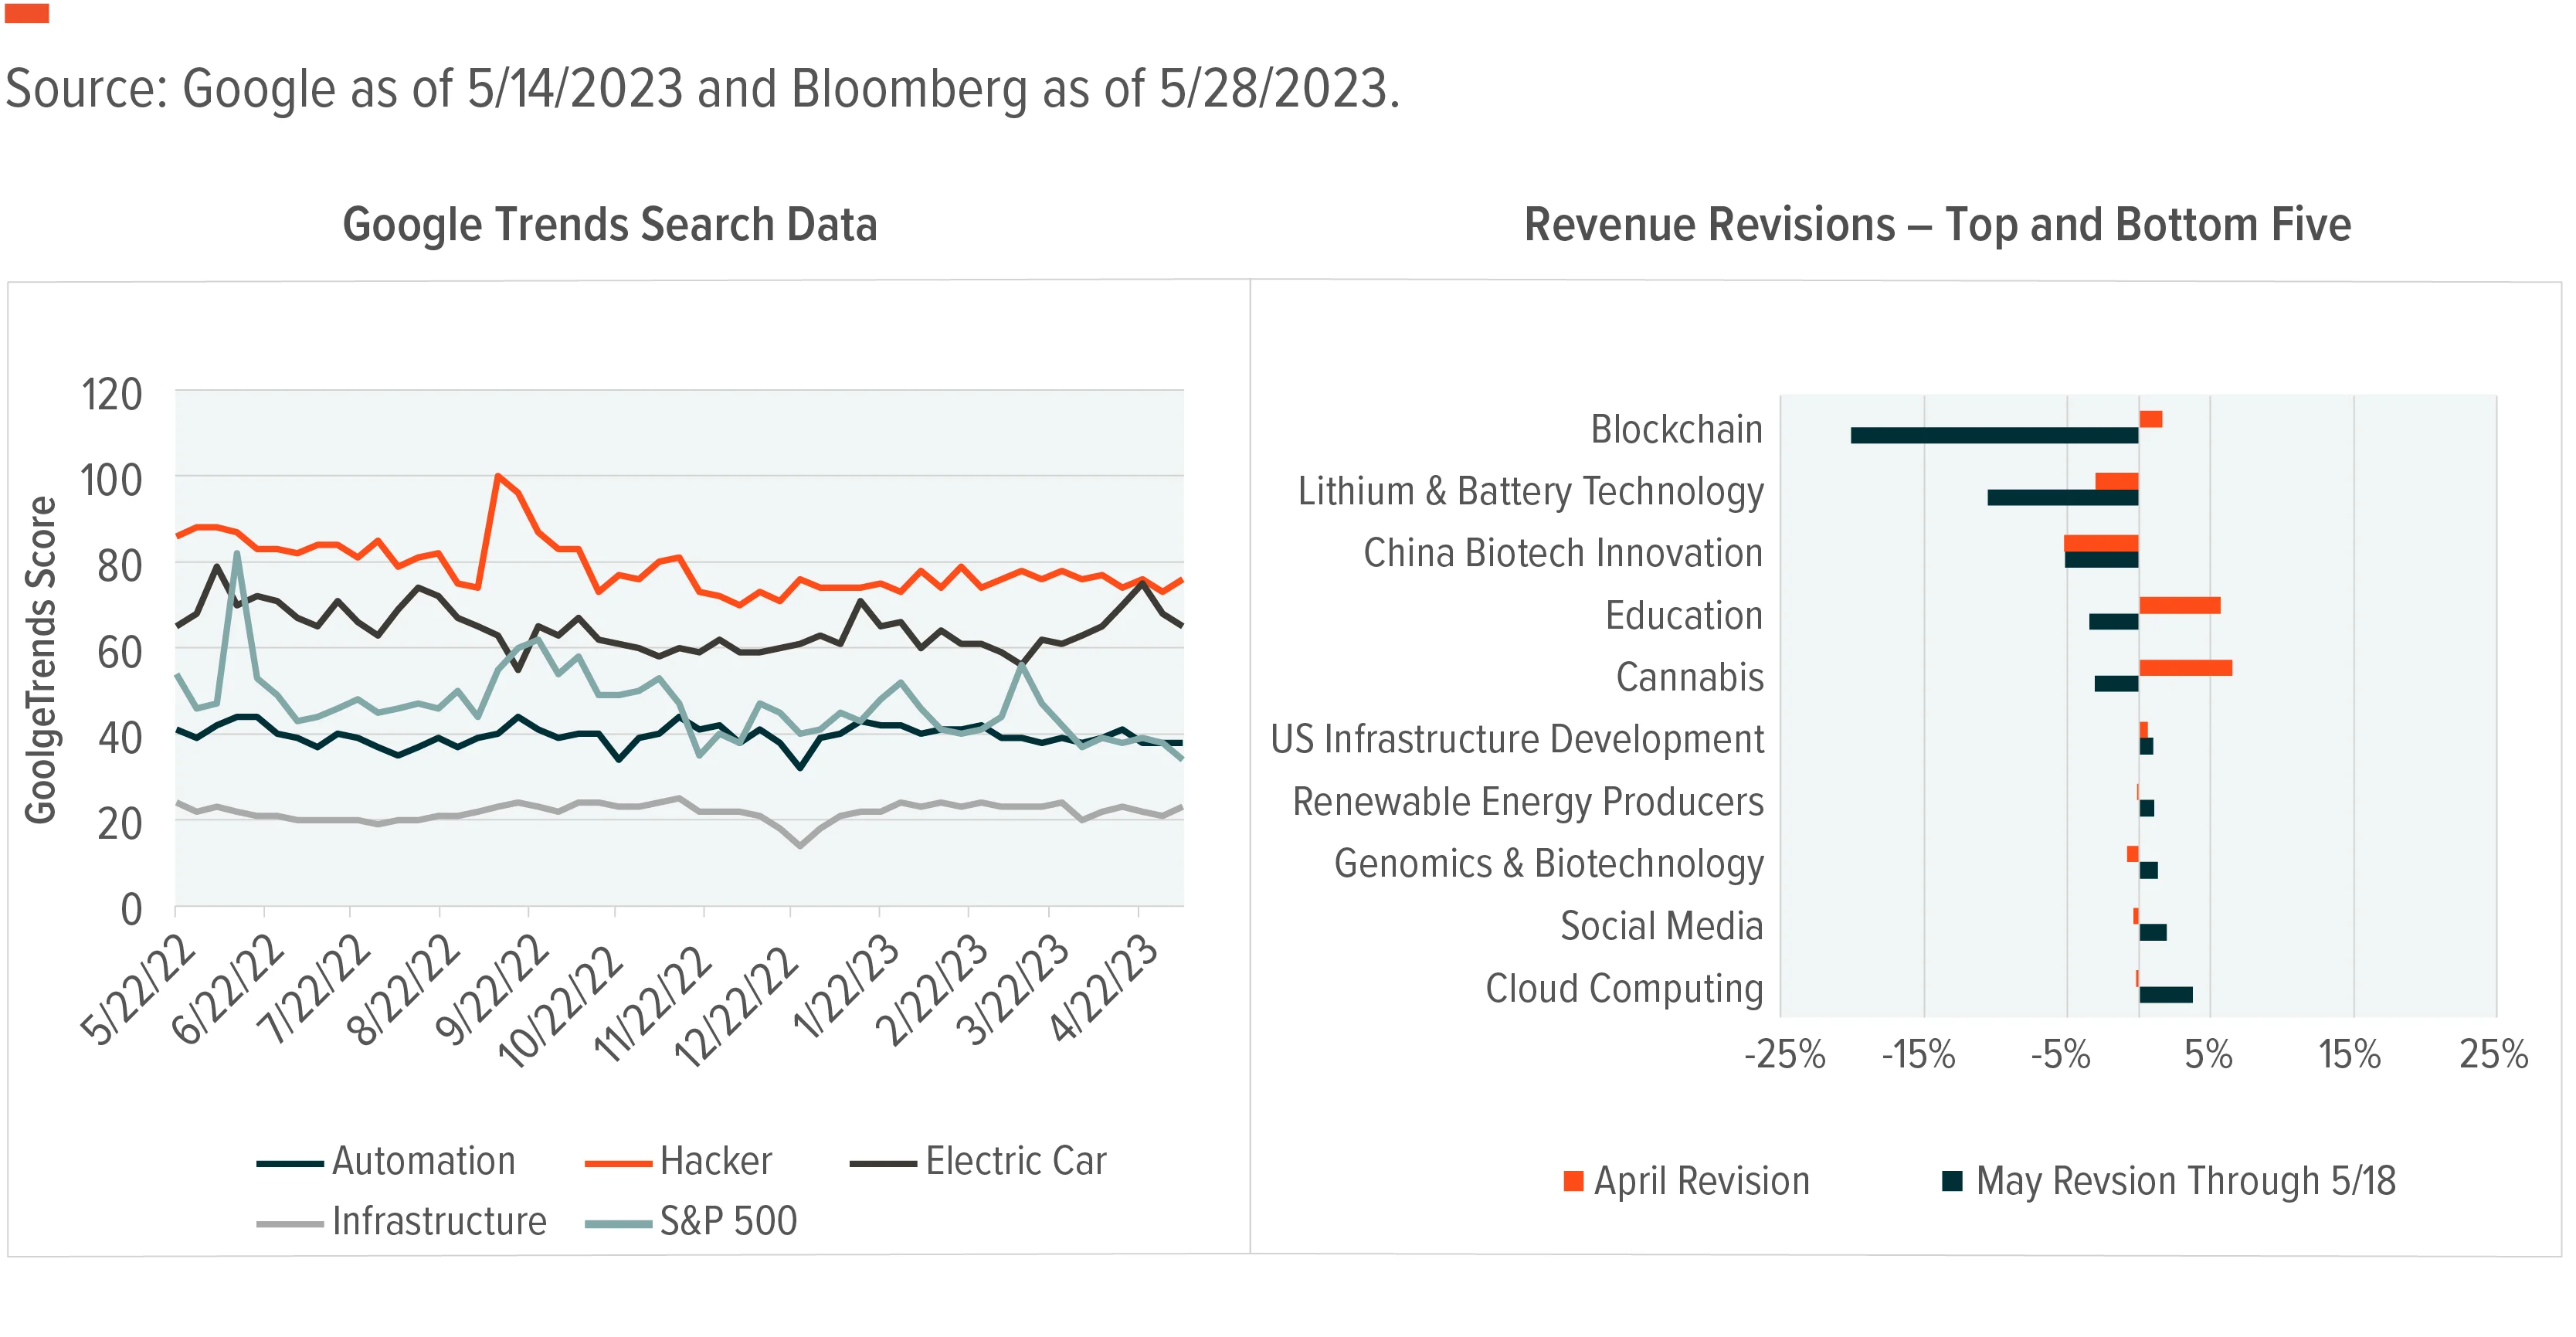Click the Lithium & Battery Technology label
The image size is (2576, 1337).
point(1531,491)
